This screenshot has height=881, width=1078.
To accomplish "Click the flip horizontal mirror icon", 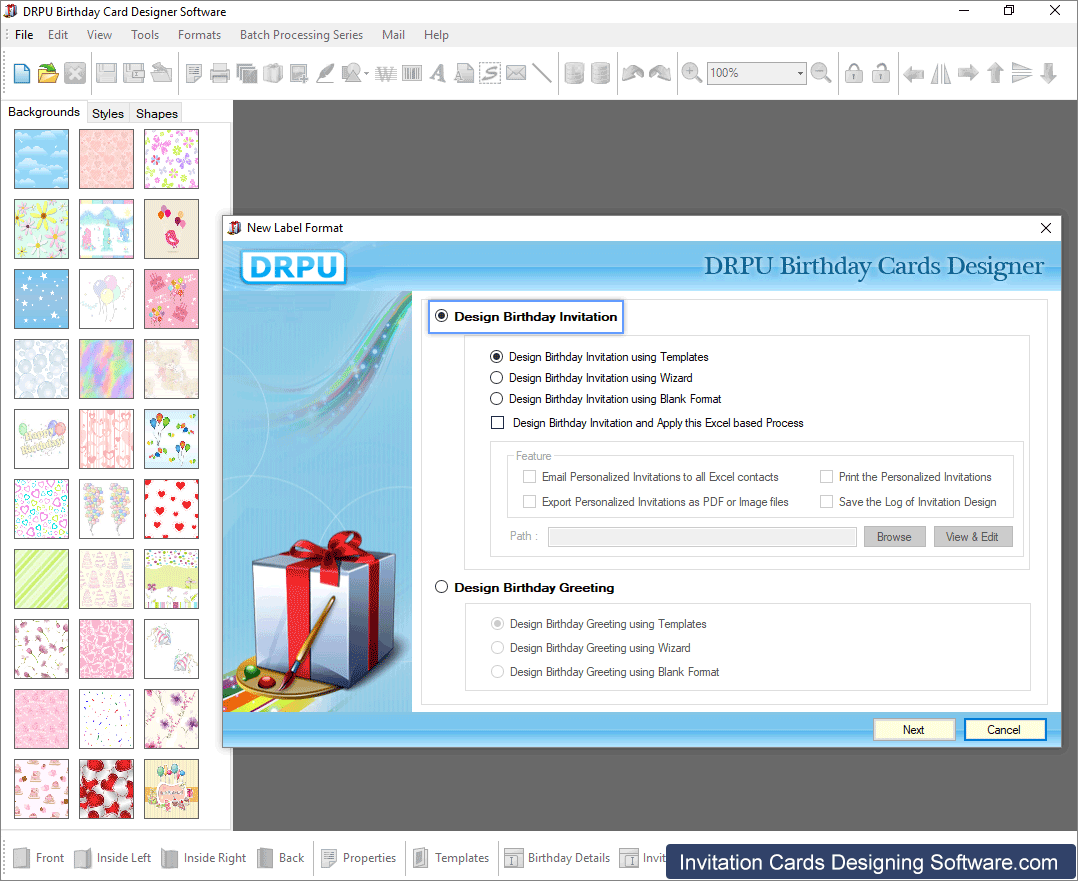I will click(x=940, y=73).
